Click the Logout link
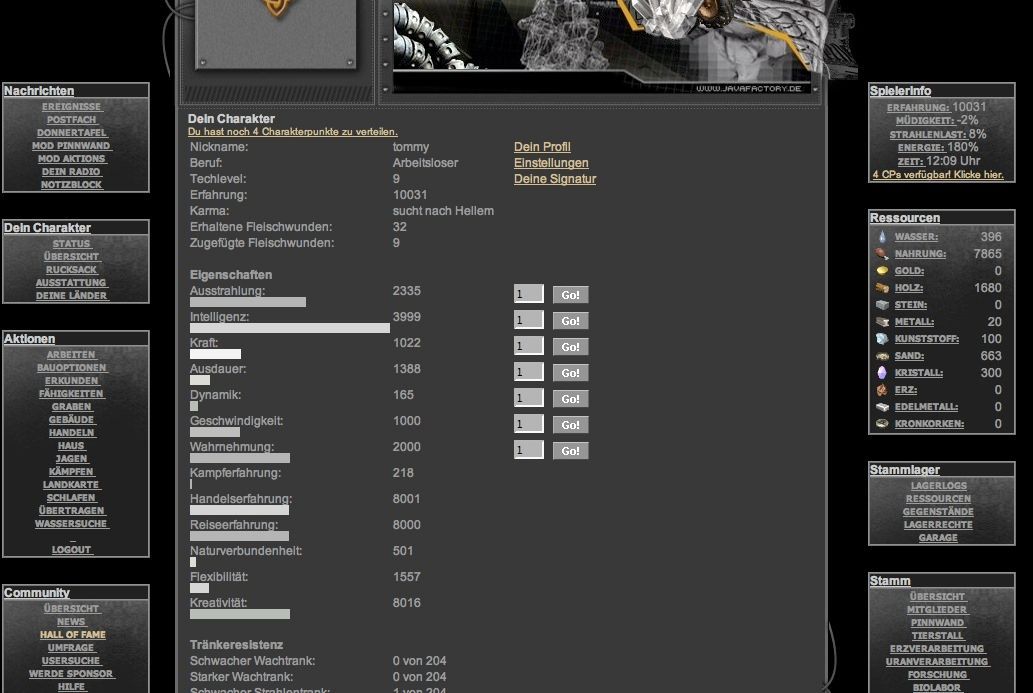 (x=71, y=549)
